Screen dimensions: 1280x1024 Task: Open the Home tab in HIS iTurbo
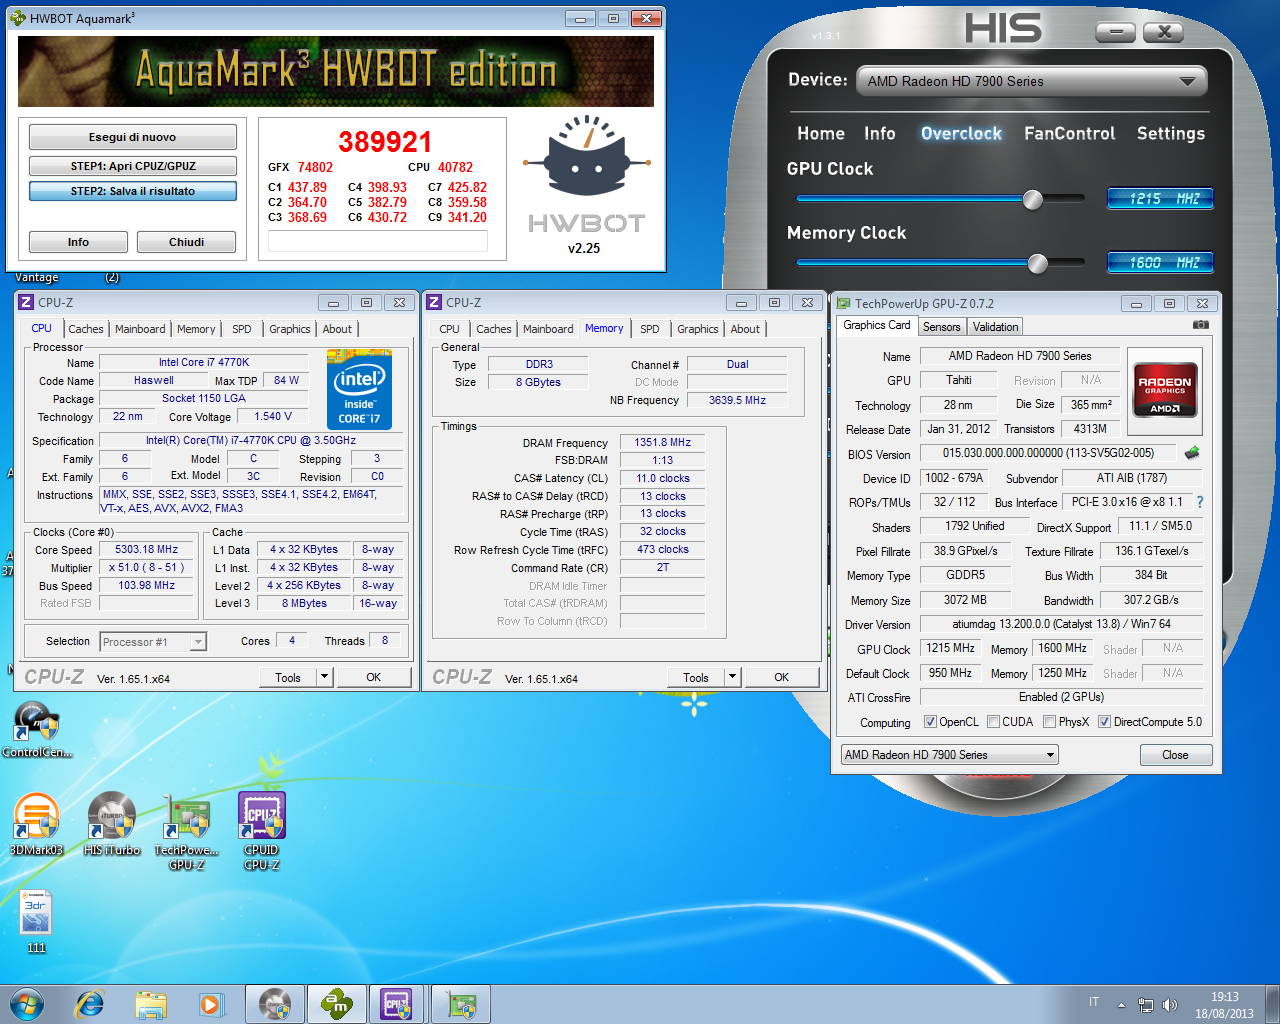coord(821,133)
